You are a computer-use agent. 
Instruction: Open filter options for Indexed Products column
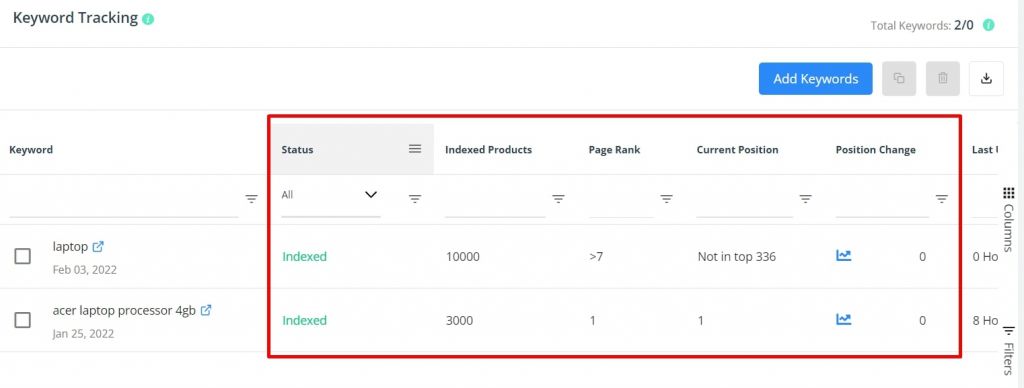click(558, 199)
